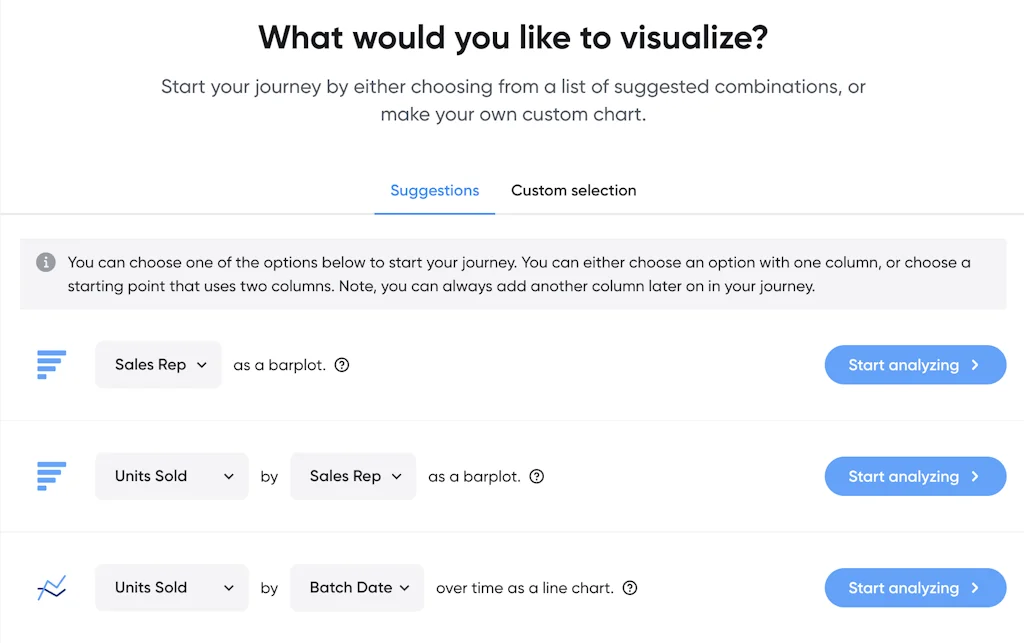
Task: Select the Suggestions tab
Action: (x=434, y=190)
